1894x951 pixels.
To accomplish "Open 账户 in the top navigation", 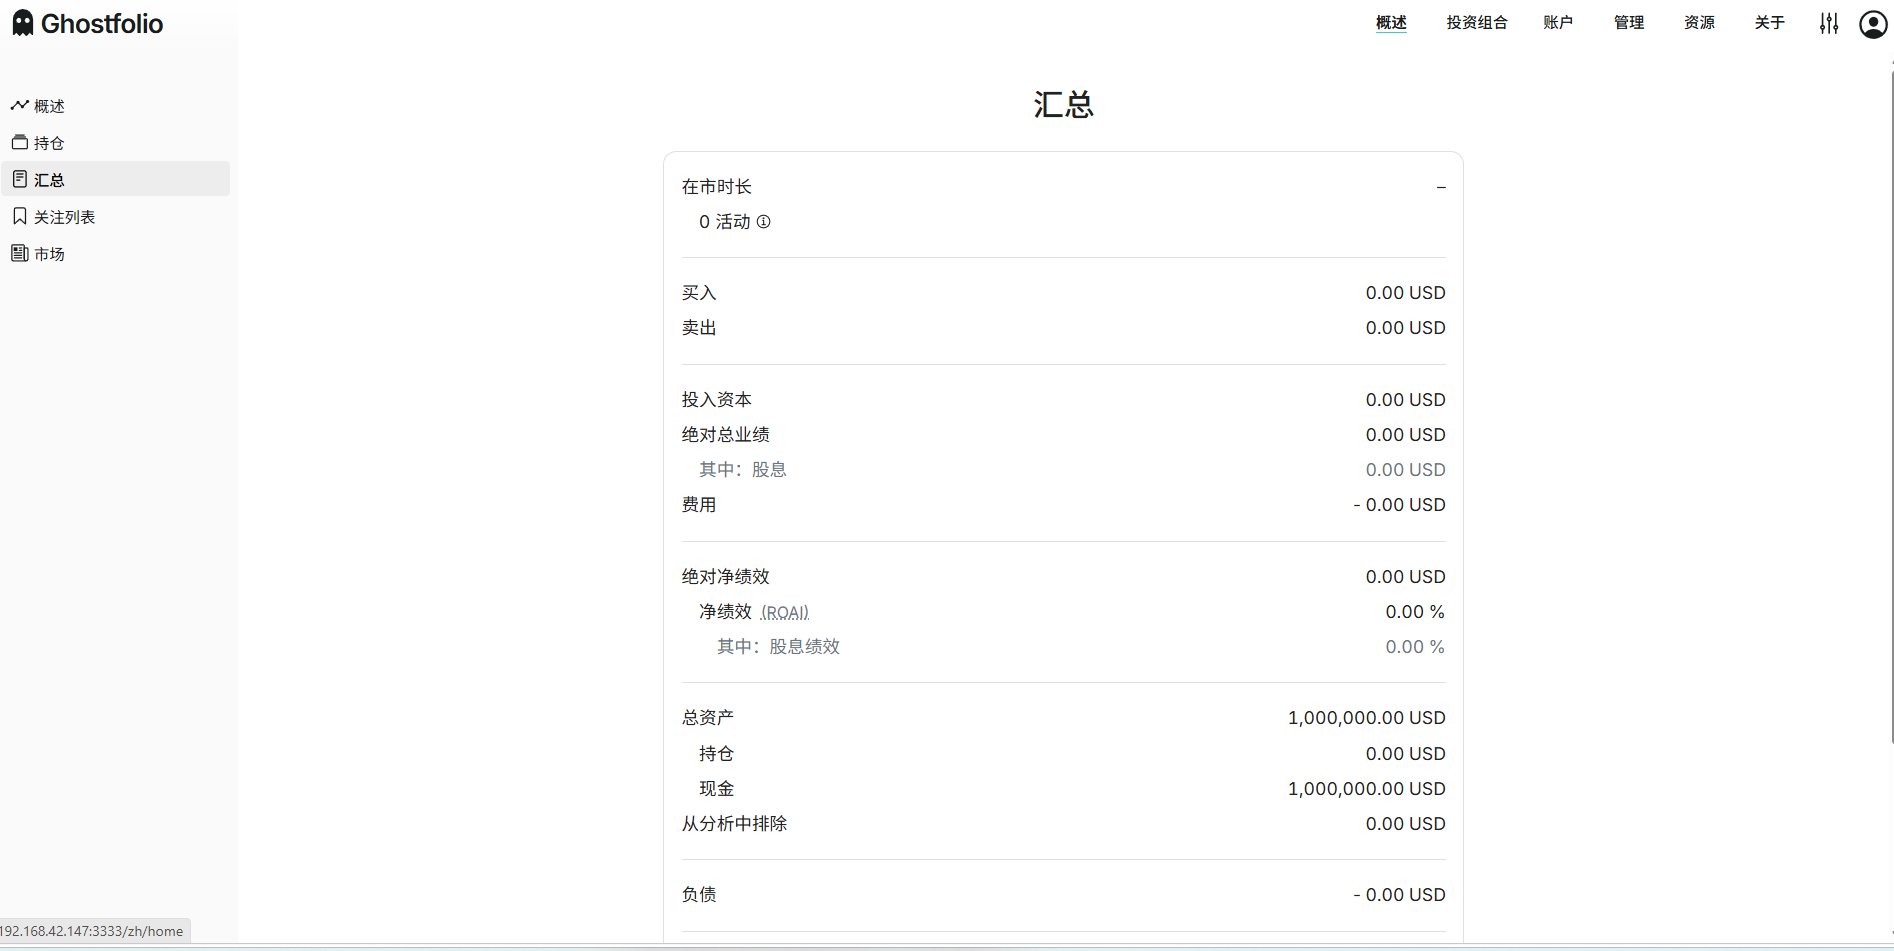I will (1558, 22).
